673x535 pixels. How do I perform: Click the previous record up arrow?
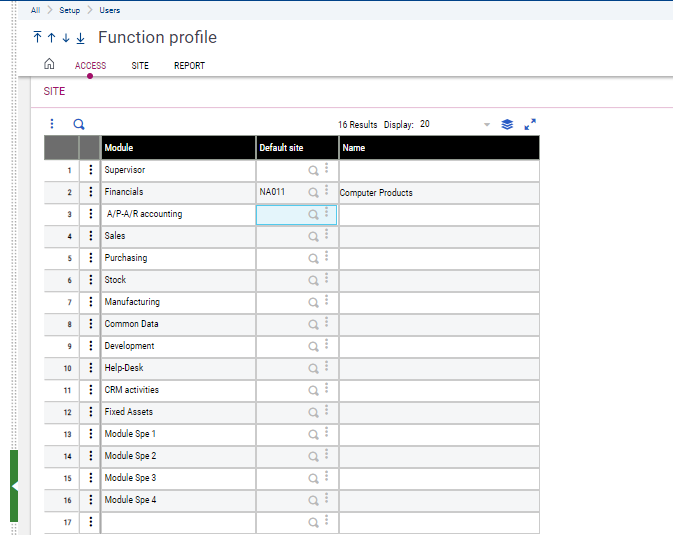pos(51,38)
